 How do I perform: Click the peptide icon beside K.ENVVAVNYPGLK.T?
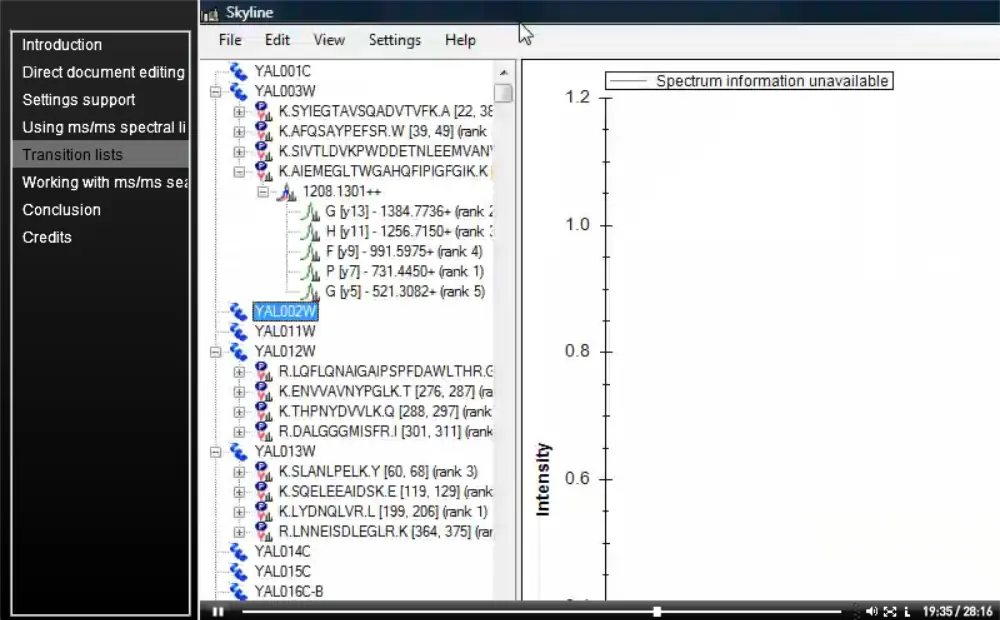click(x=263, y=392)
